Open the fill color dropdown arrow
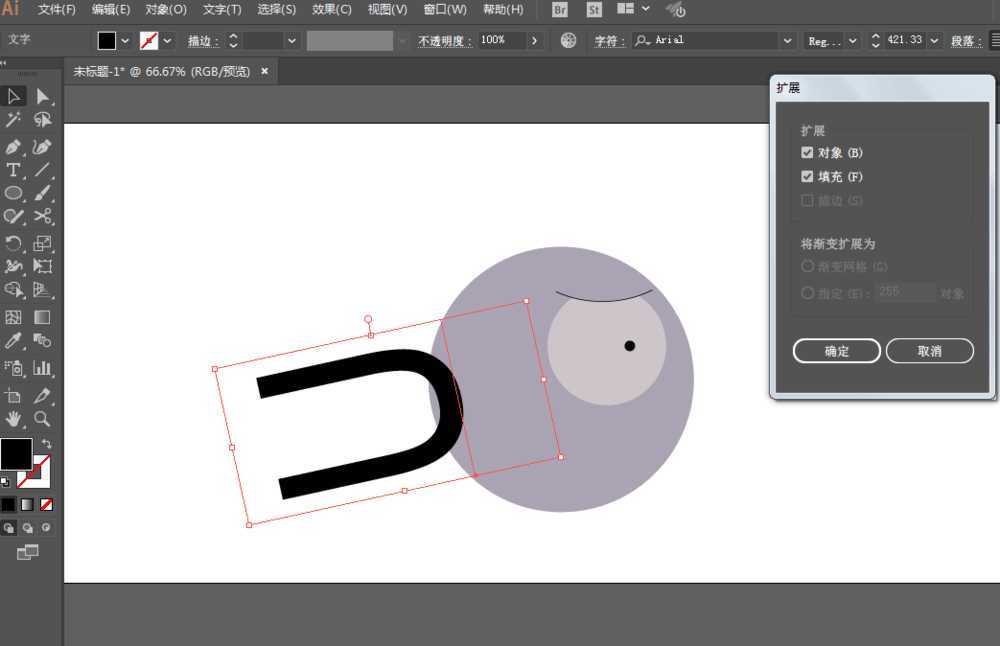Viewport: 1000px width, 646px height. point(125,41)
